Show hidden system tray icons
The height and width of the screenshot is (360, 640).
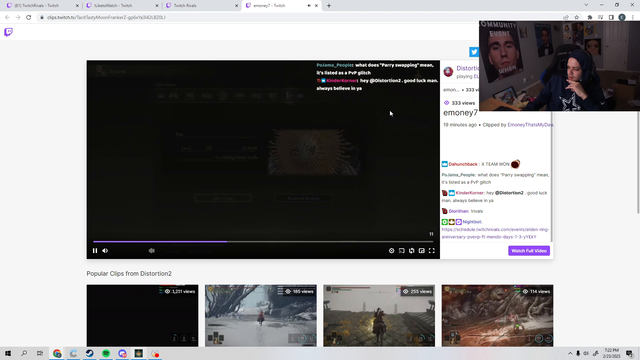[x=570, y=353]
